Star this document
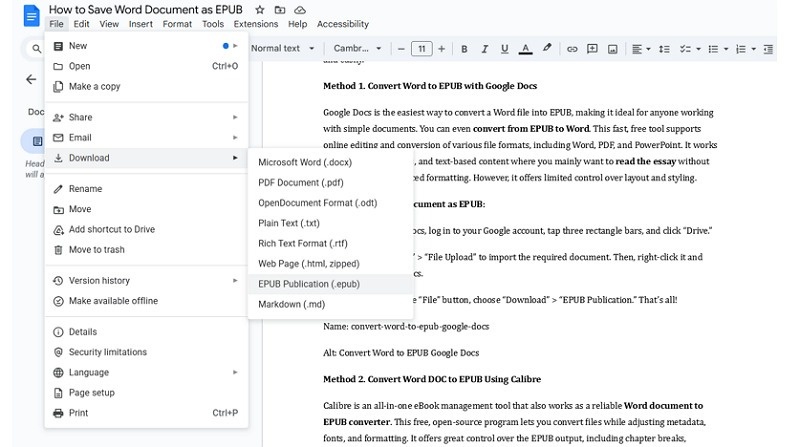 260,10
